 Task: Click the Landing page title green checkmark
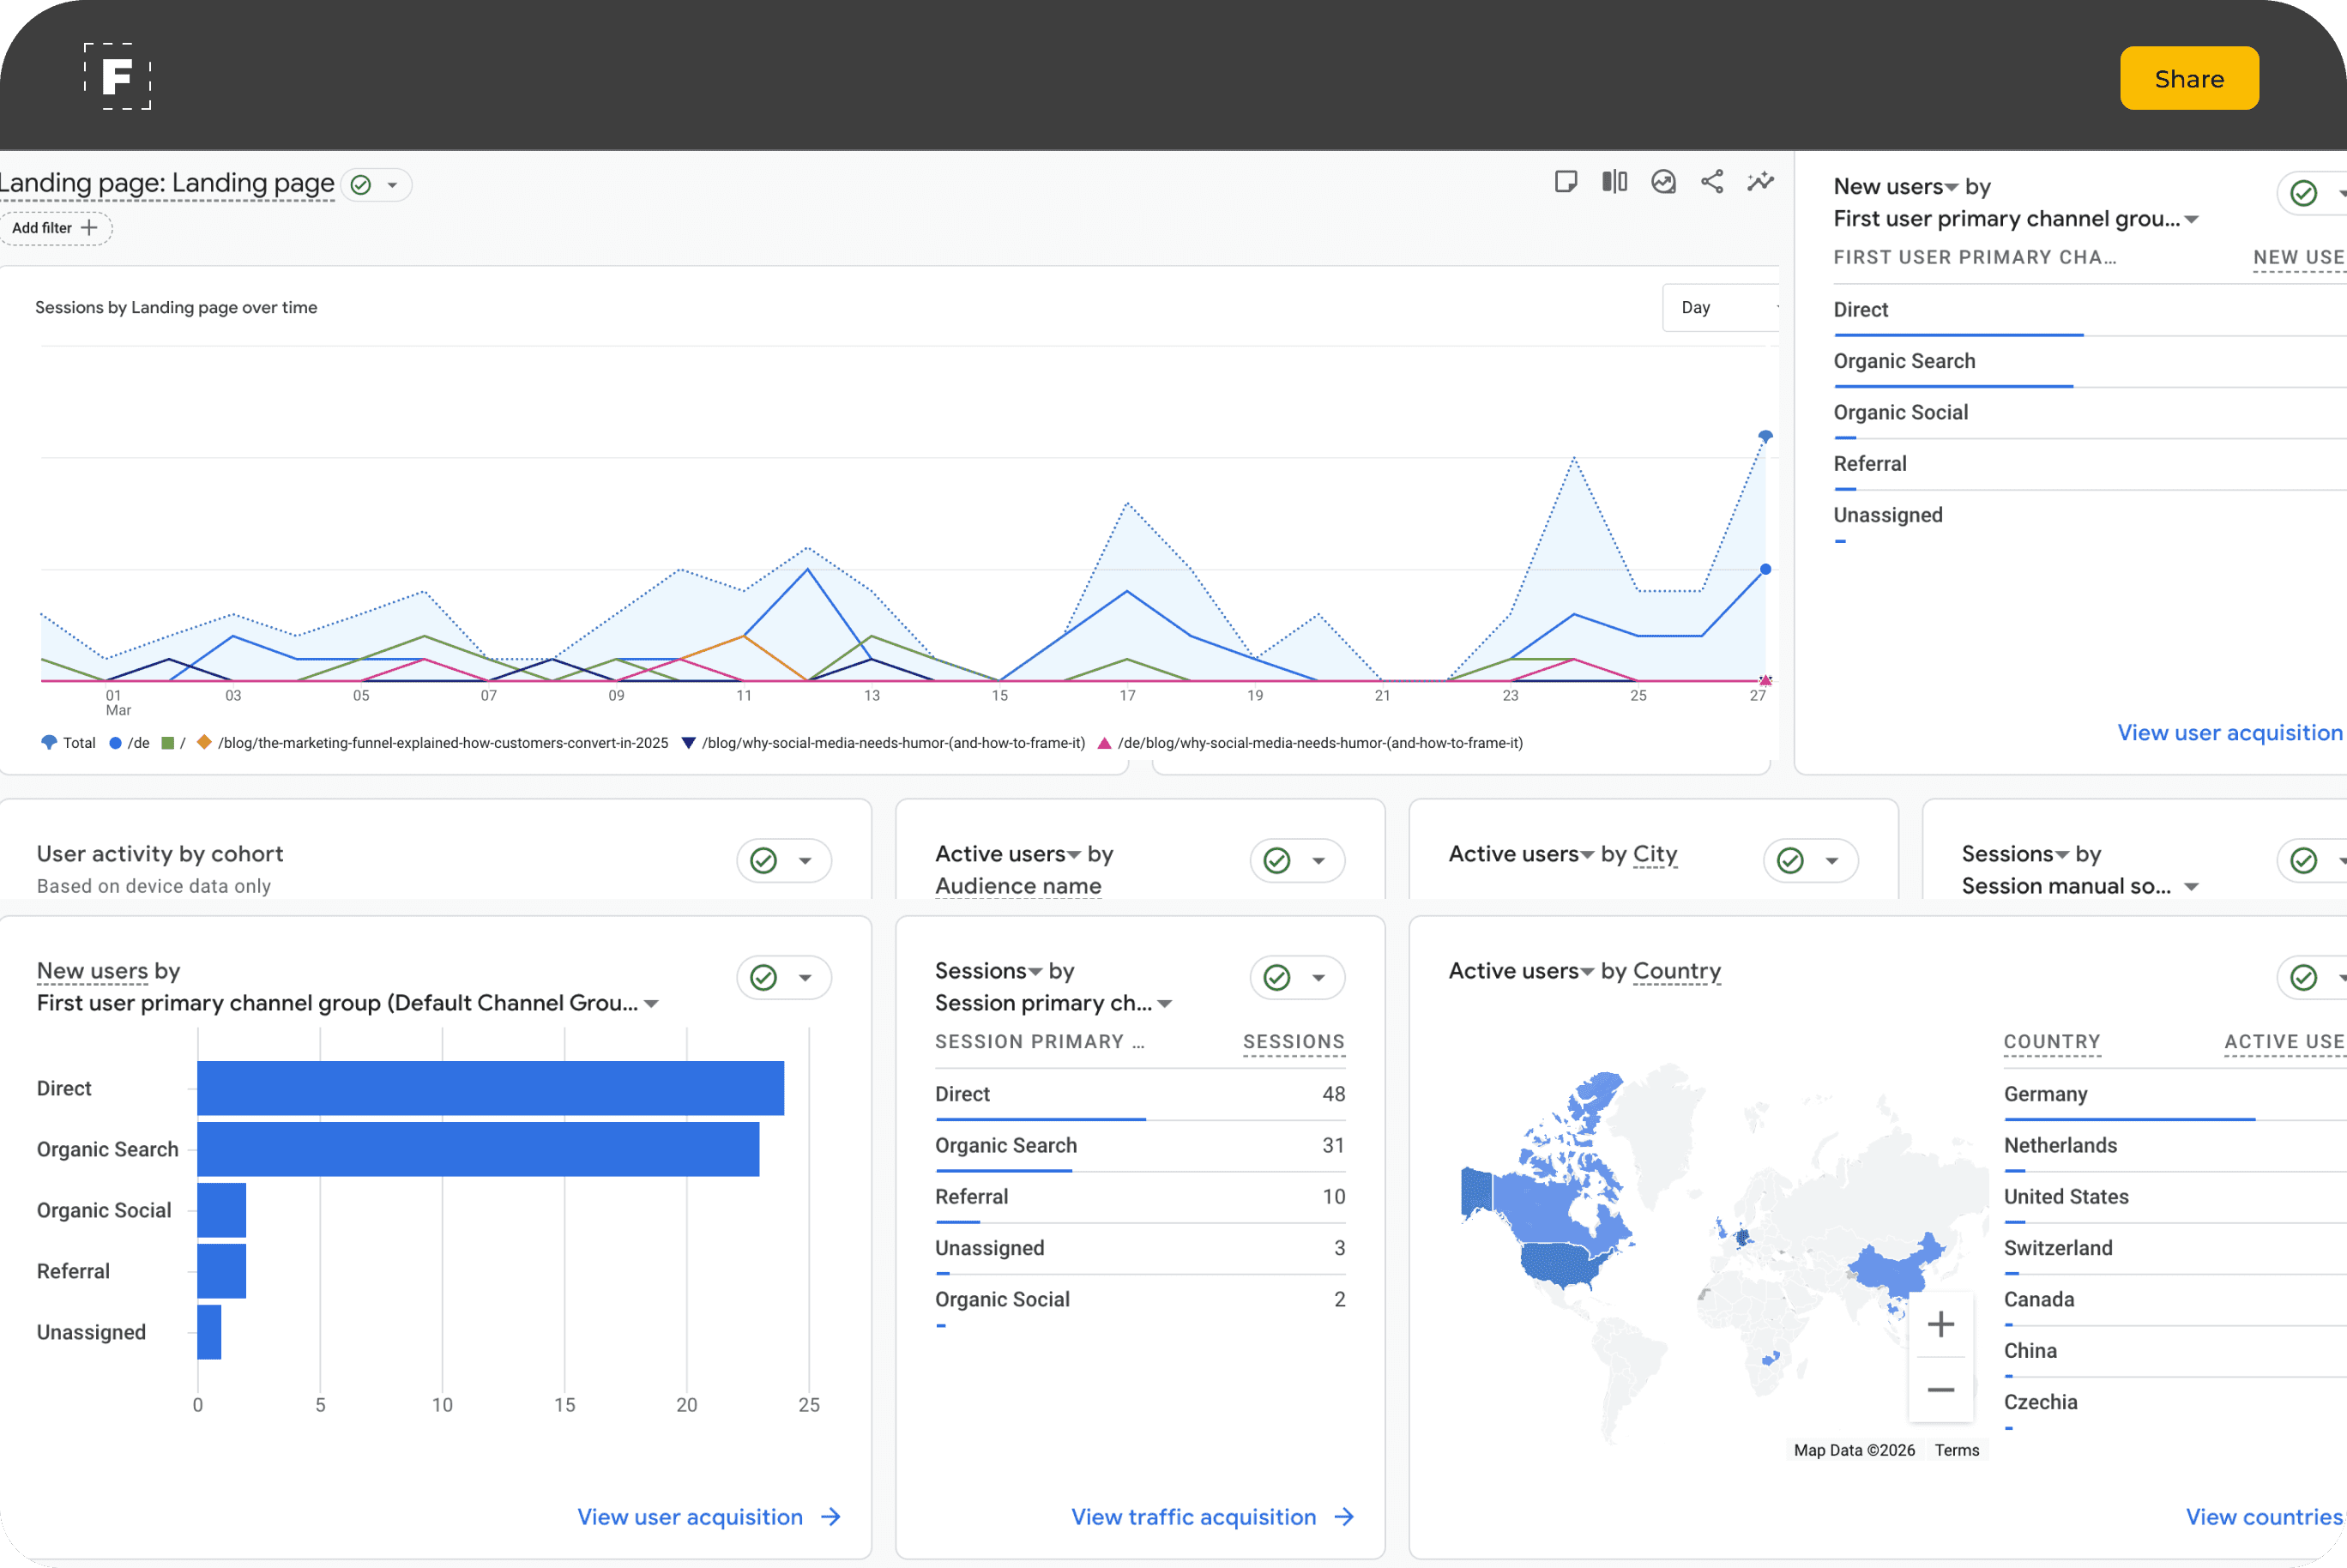point(361,185)
